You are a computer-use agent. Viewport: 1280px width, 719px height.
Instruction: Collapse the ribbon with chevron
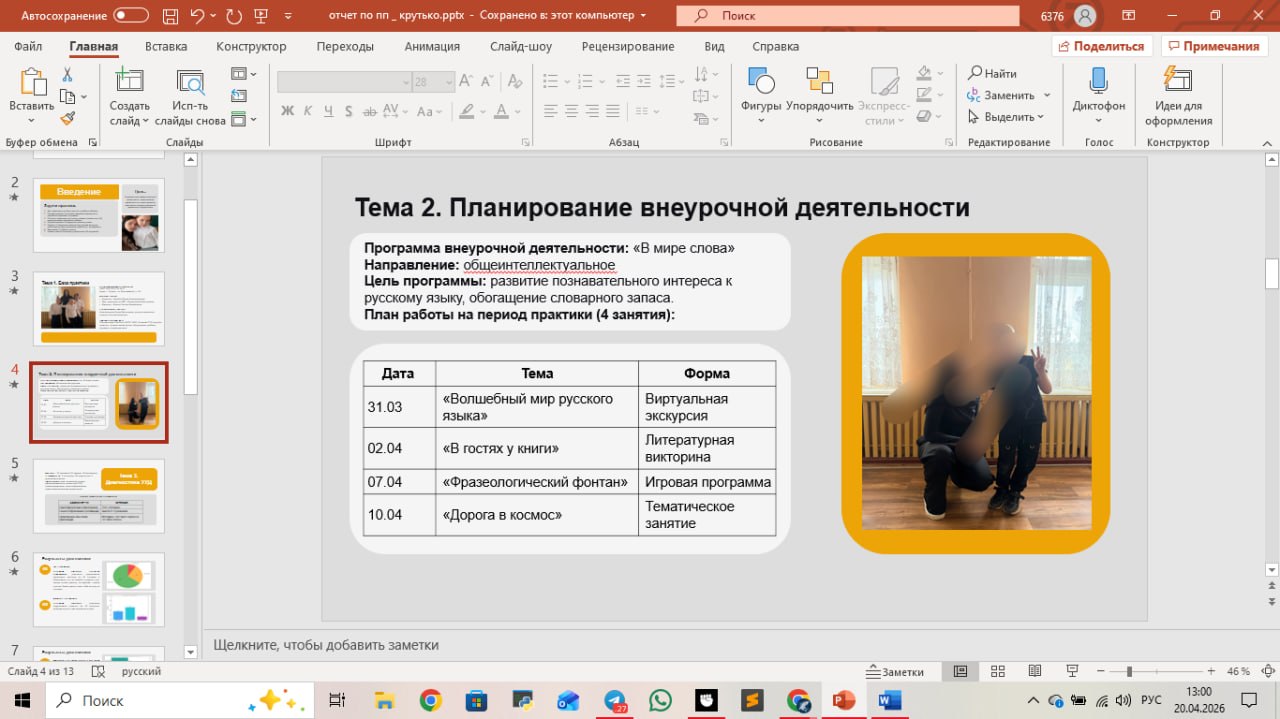pos(1265,142)
